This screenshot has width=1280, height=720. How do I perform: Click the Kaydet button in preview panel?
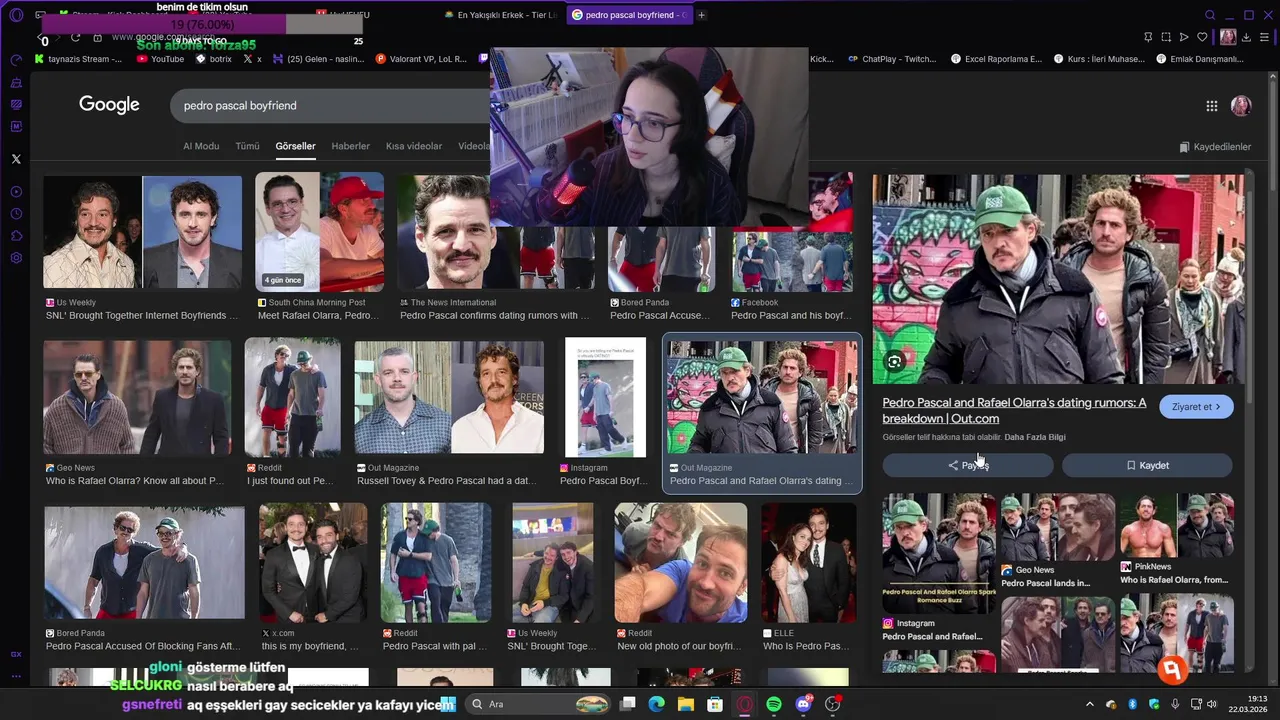click(x=1147, y=465)
